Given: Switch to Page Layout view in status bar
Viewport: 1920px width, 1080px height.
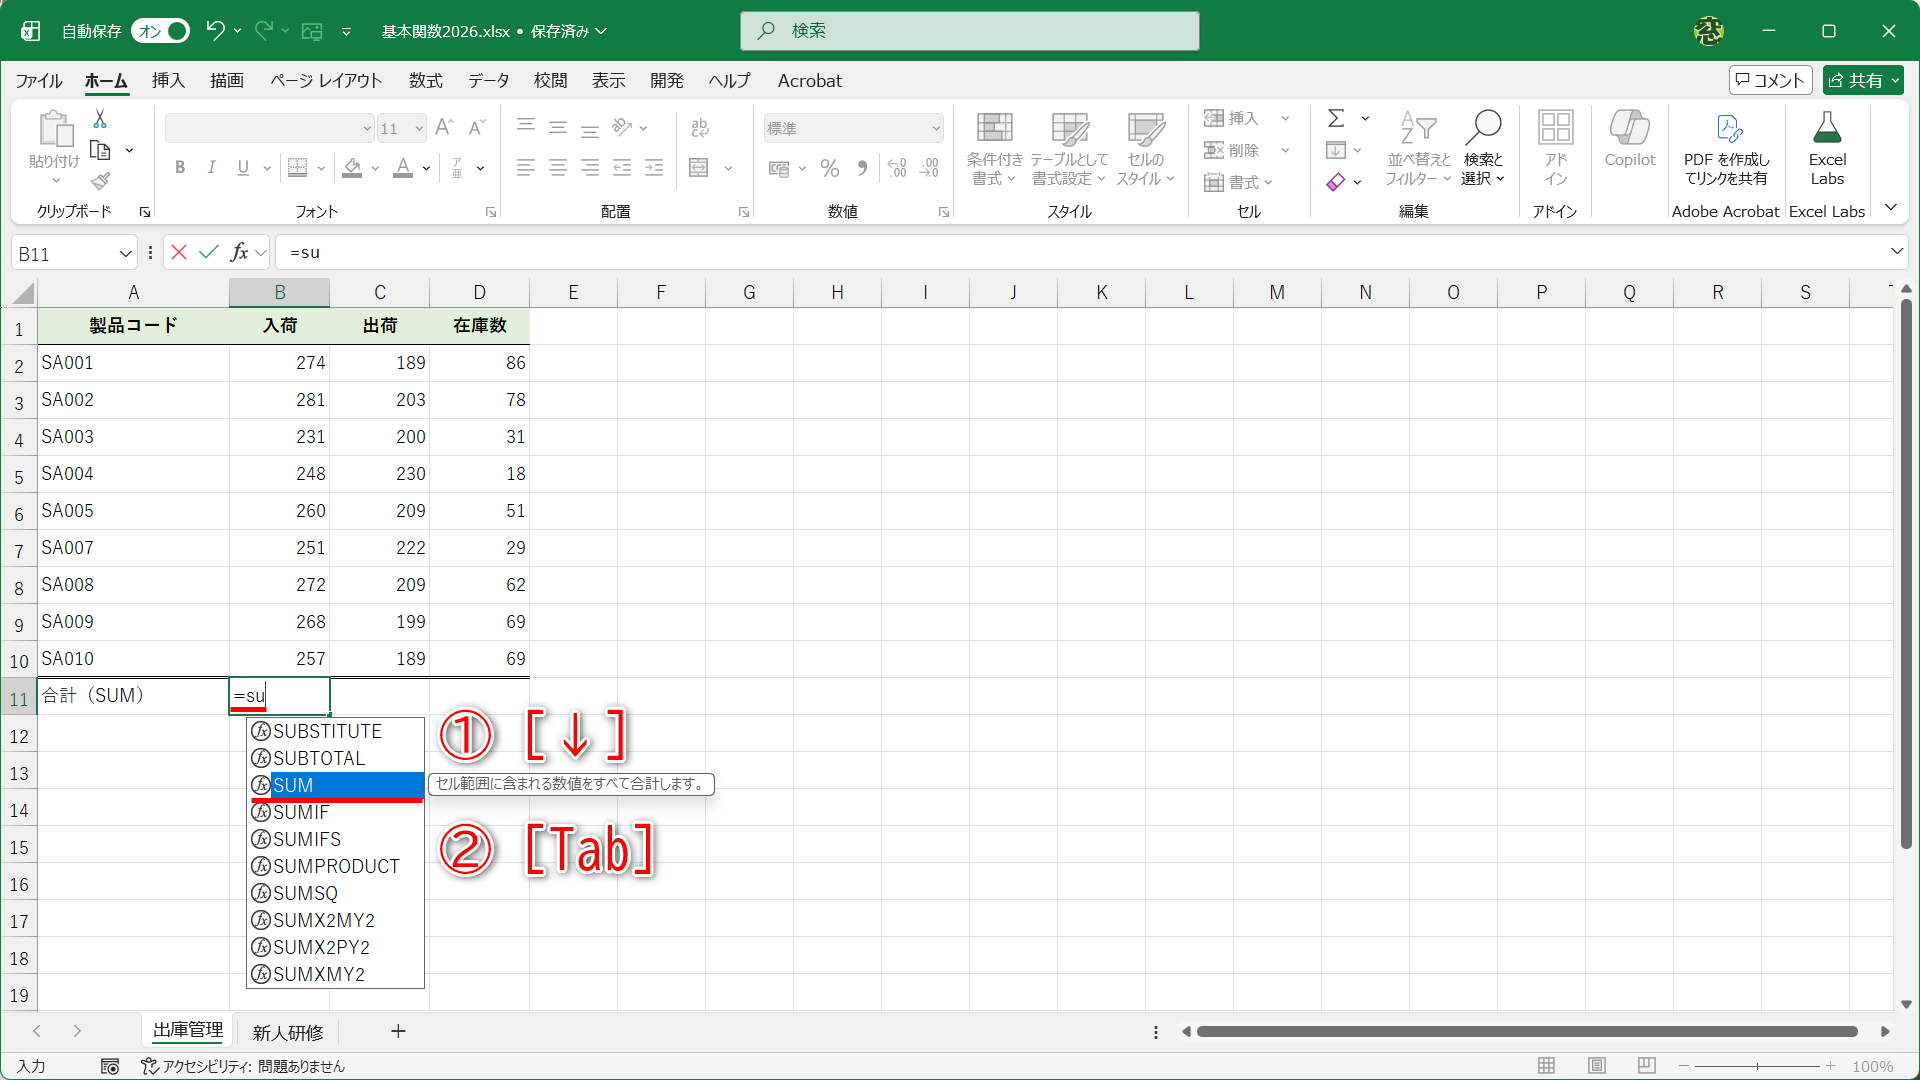Looking at the screenshot, I should [x=1597, y=1066].
